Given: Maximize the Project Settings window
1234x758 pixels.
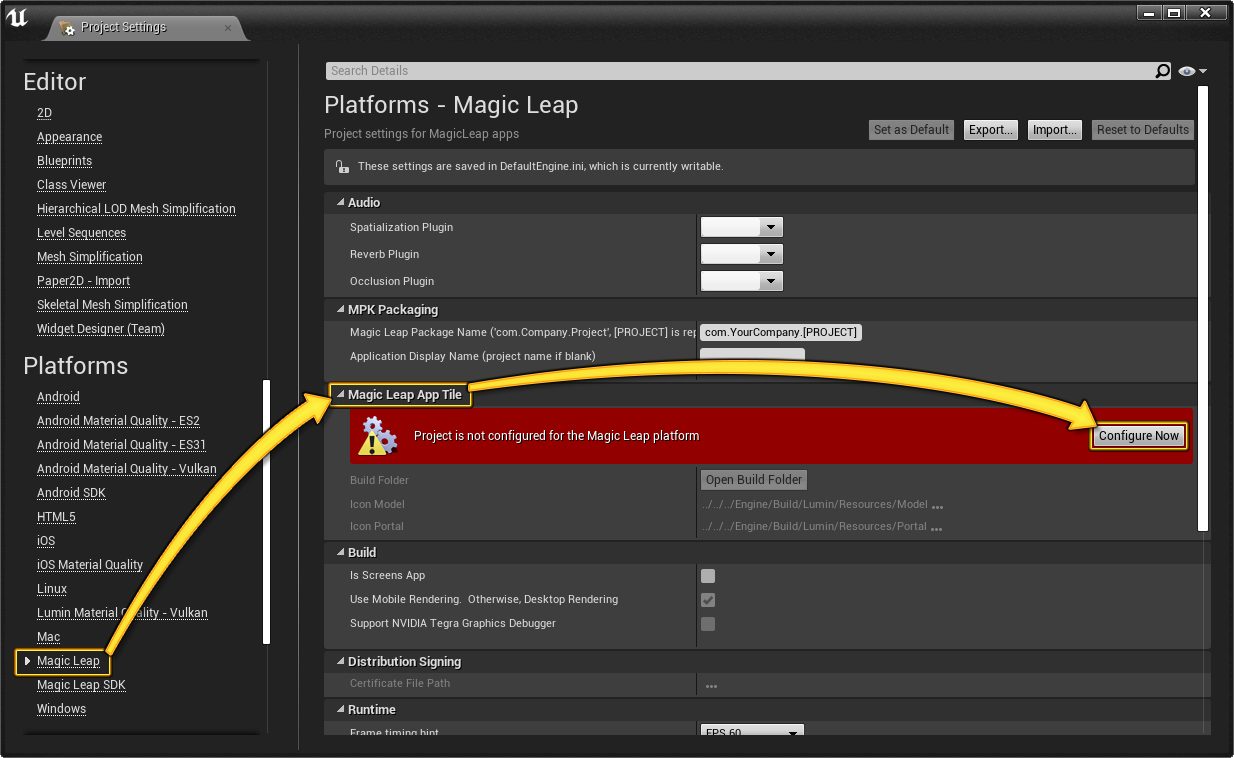Looking at the screenshot, I should [x=1175, y=12].
